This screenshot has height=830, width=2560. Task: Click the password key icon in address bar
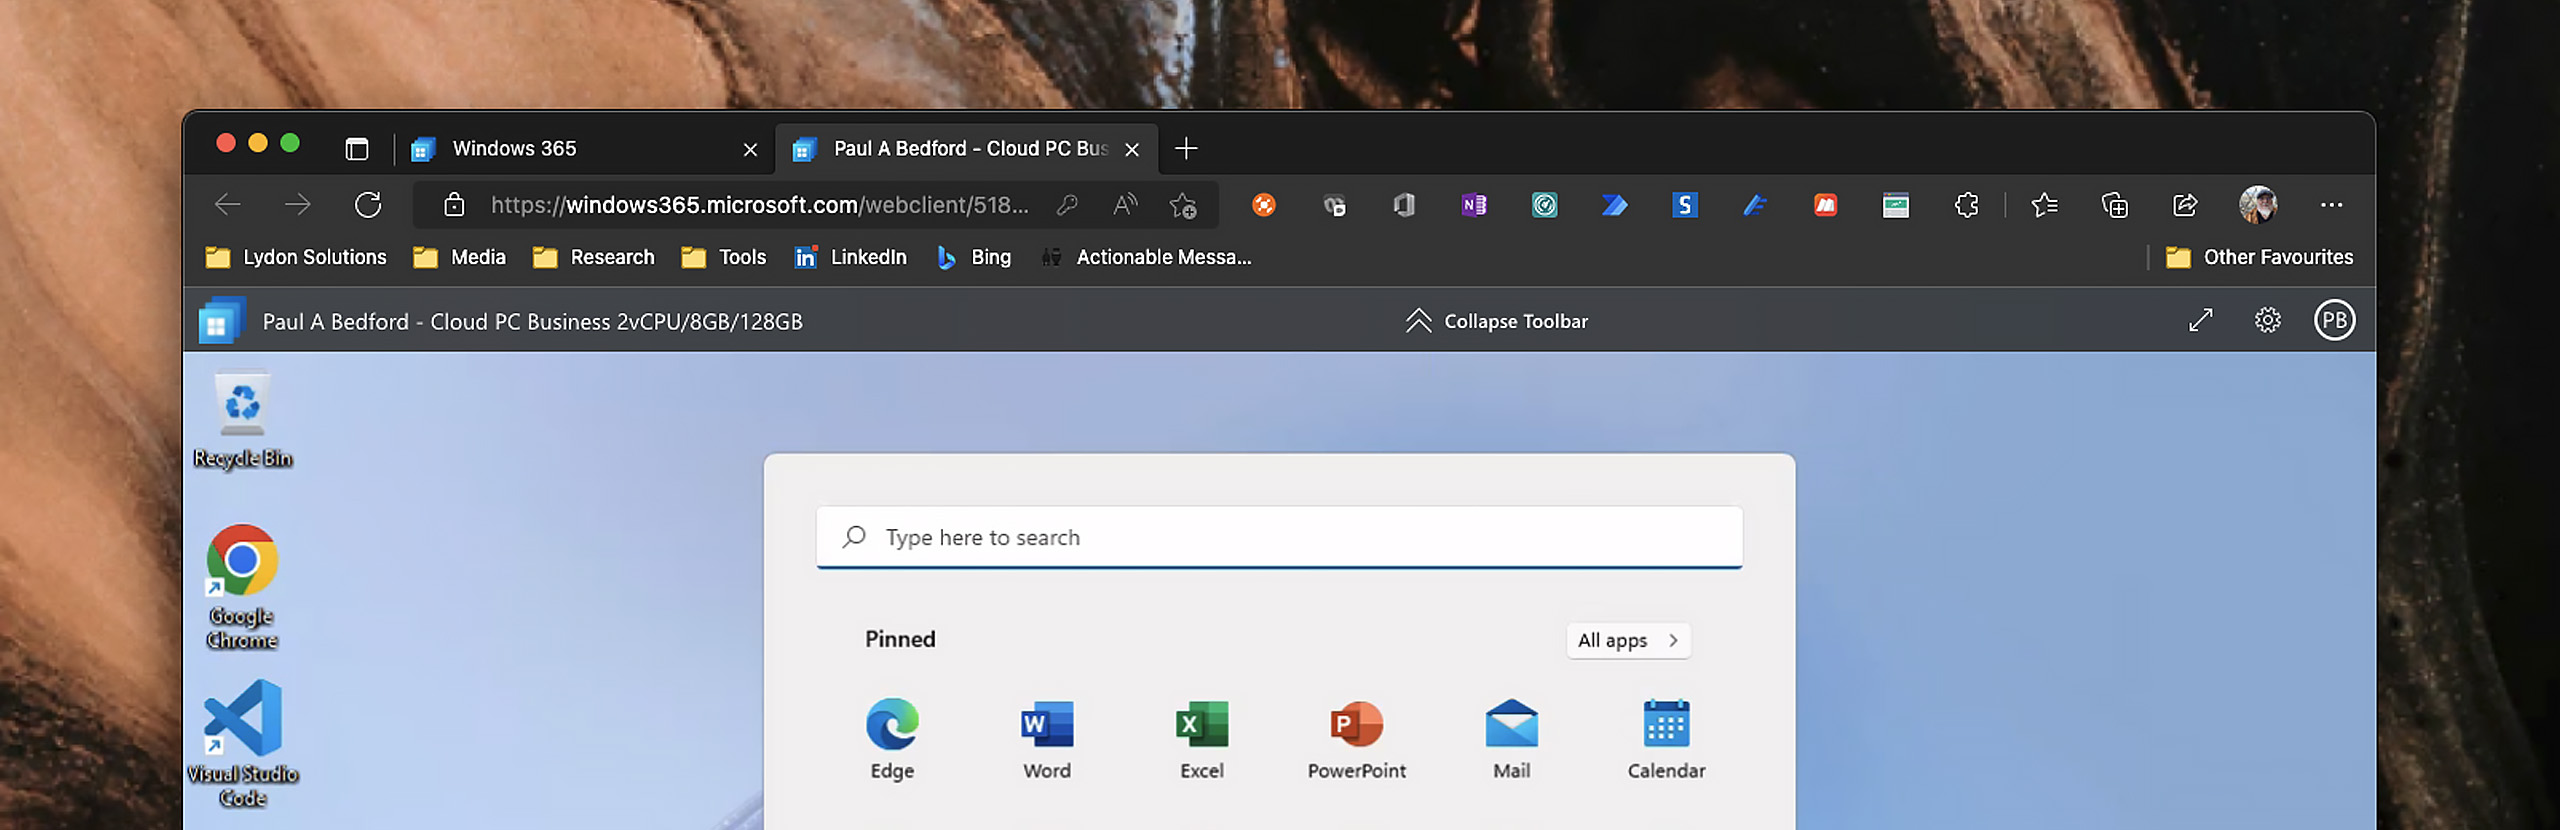tap(1067, 205)
